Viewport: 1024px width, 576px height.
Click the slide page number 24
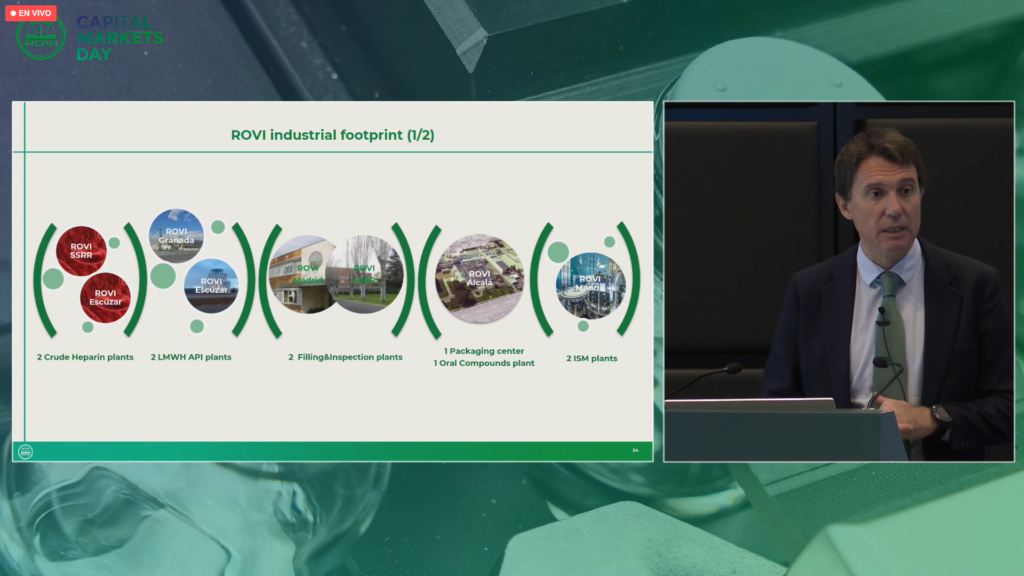coord(635,450)
